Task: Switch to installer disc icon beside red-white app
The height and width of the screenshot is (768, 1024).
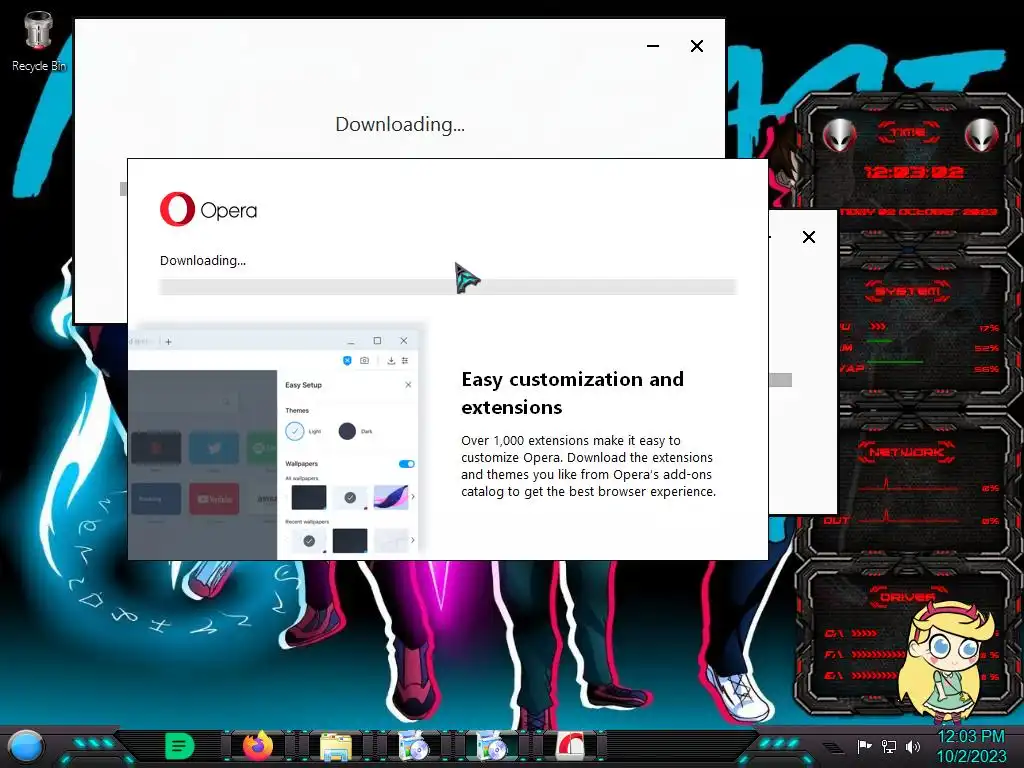Action: click(492, 746)
